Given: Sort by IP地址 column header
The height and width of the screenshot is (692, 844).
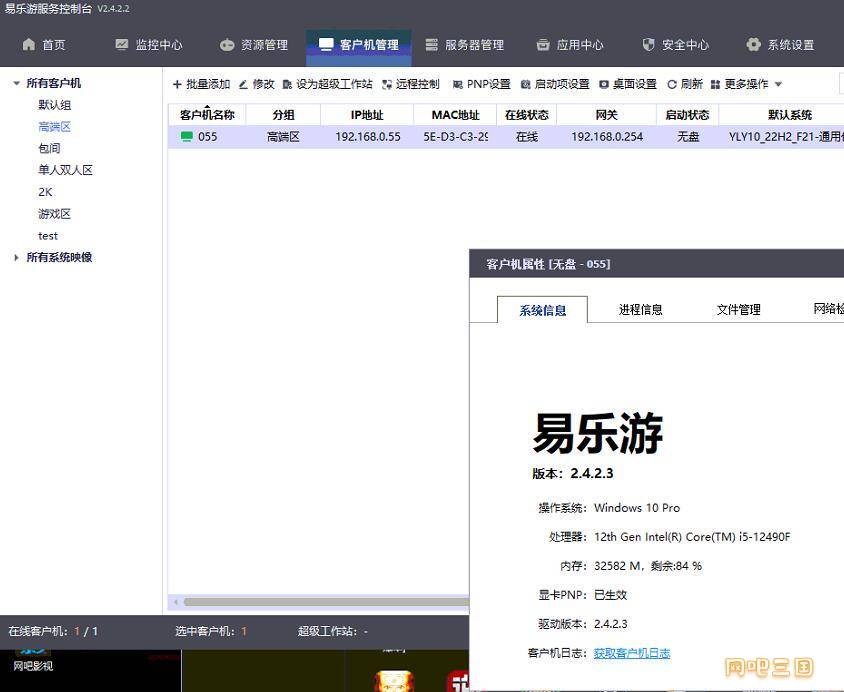Looking at the screenshot, I should coord(367,115).
